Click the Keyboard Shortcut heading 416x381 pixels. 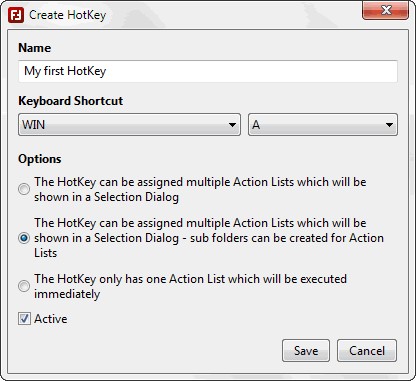[71, 101]
